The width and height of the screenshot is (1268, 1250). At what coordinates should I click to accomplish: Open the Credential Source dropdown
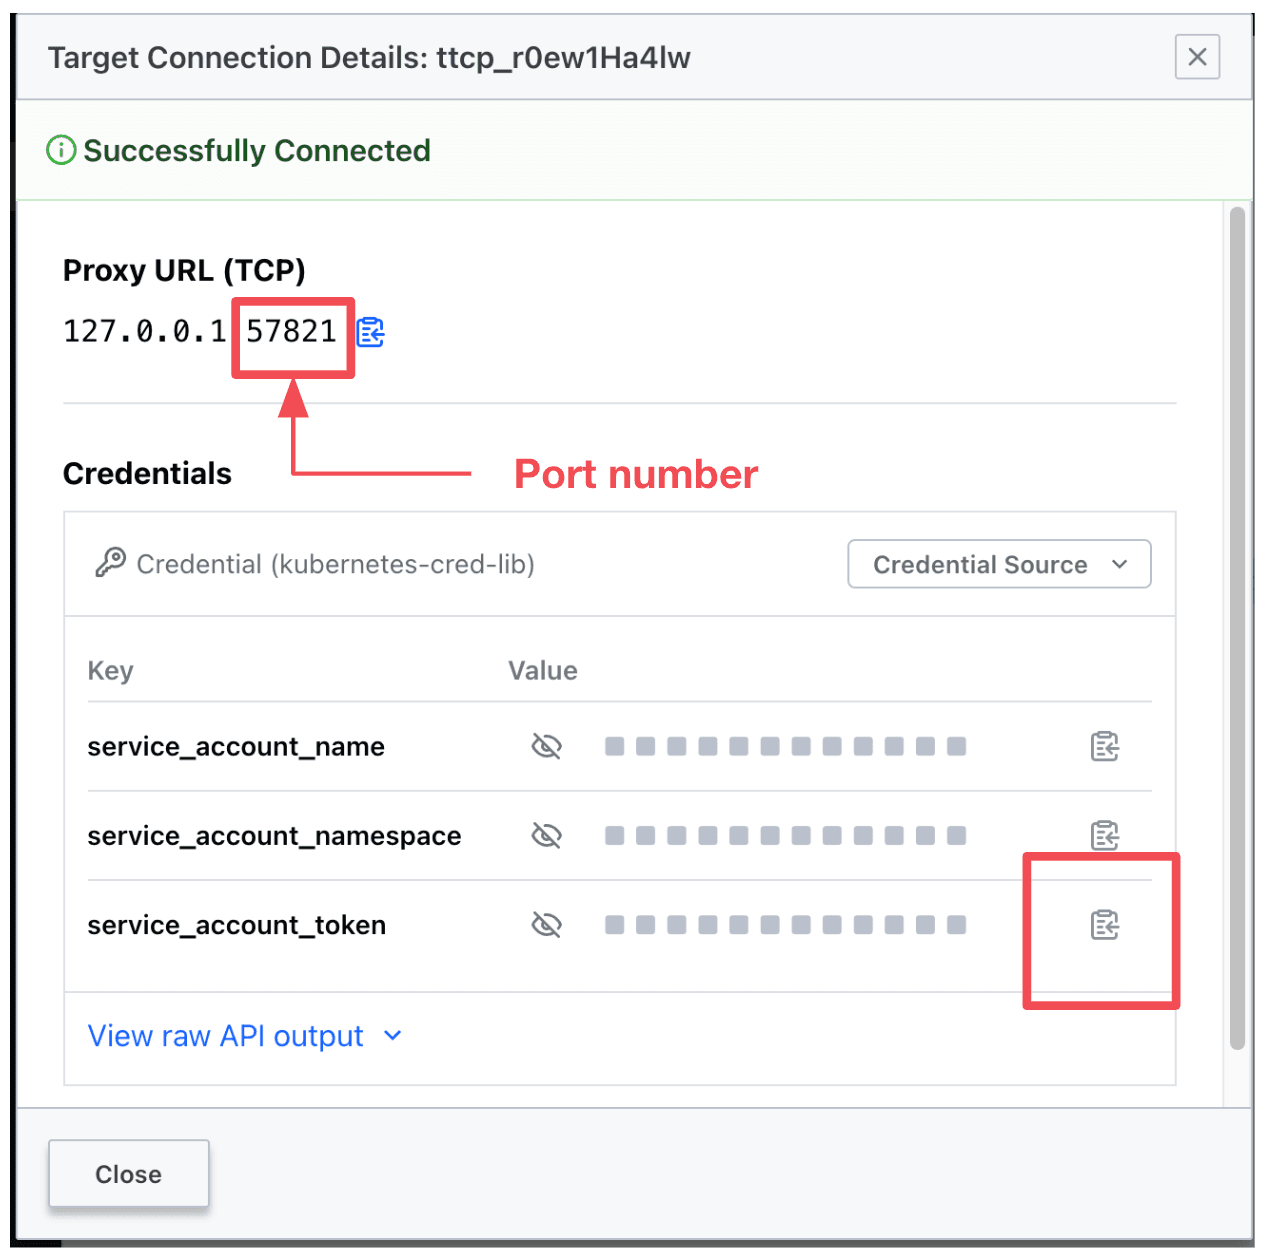point(999,565)
